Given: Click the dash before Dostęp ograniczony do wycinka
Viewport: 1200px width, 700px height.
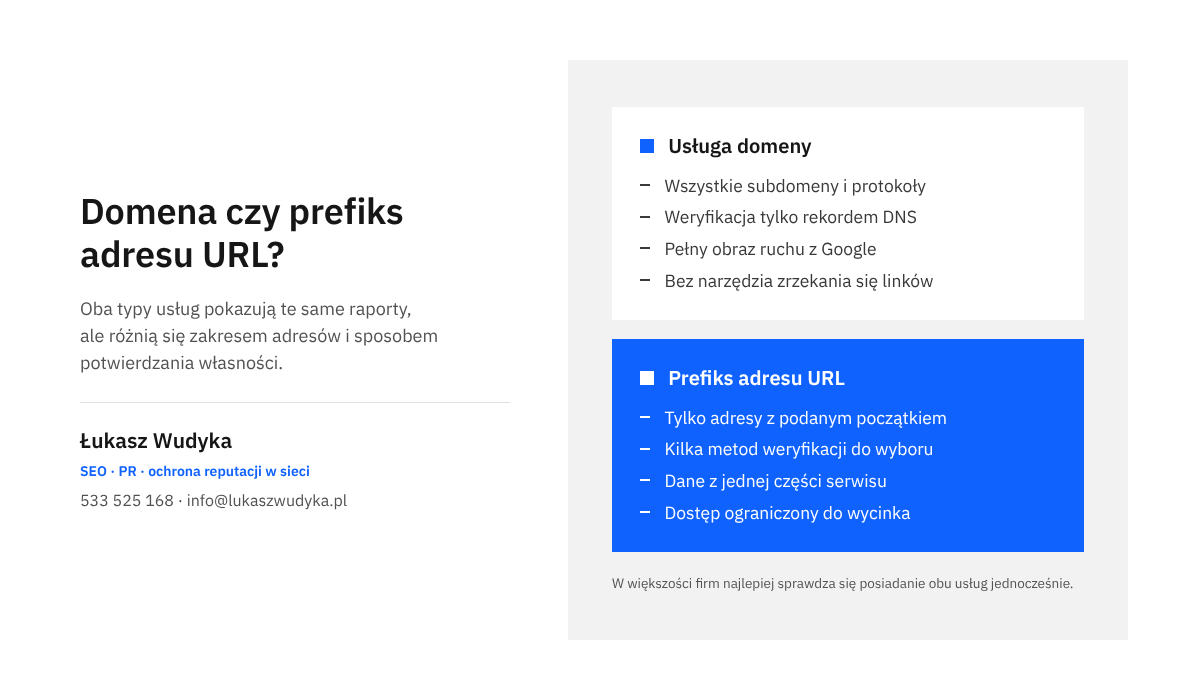Looking at the screenshot, I should pos(645,513).
